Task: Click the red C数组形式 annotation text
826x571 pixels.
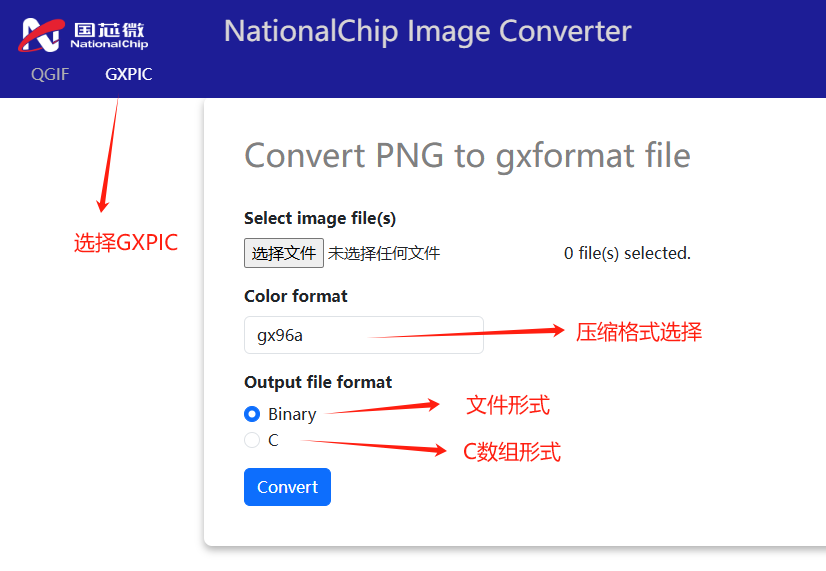Action: pos(512,452)
